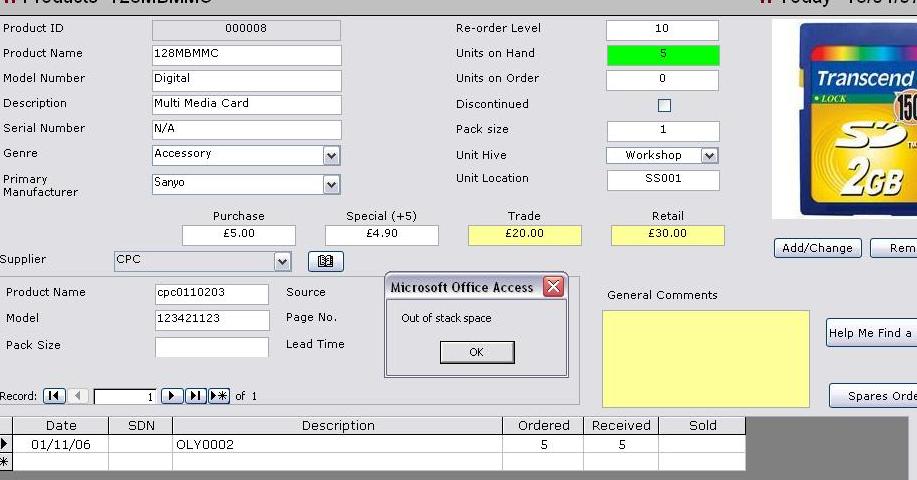Jump to last record navigation arrow

coord(195,396)
